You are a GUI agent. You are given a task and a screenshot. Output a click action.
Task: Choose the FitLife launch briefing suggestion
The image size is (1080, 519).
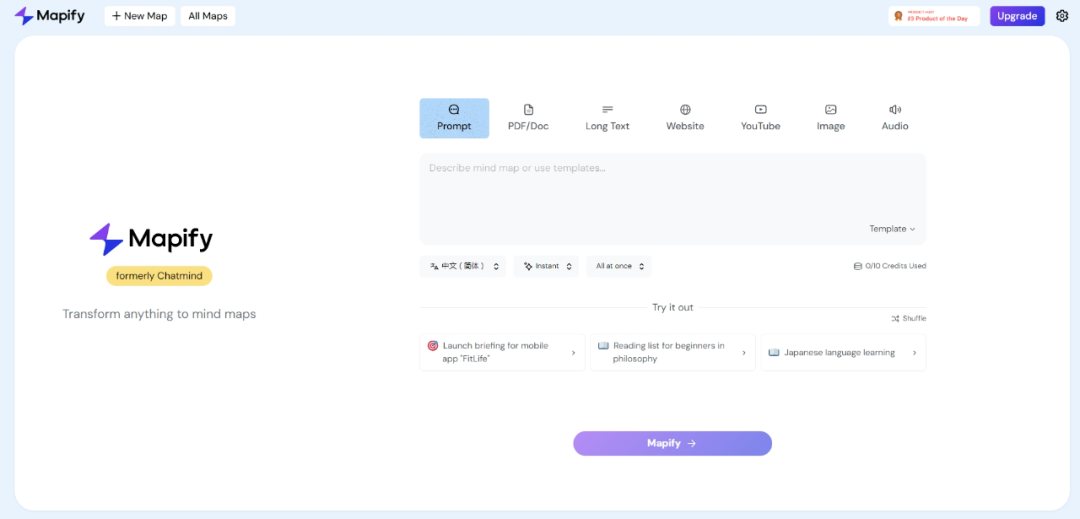[502, 352]
